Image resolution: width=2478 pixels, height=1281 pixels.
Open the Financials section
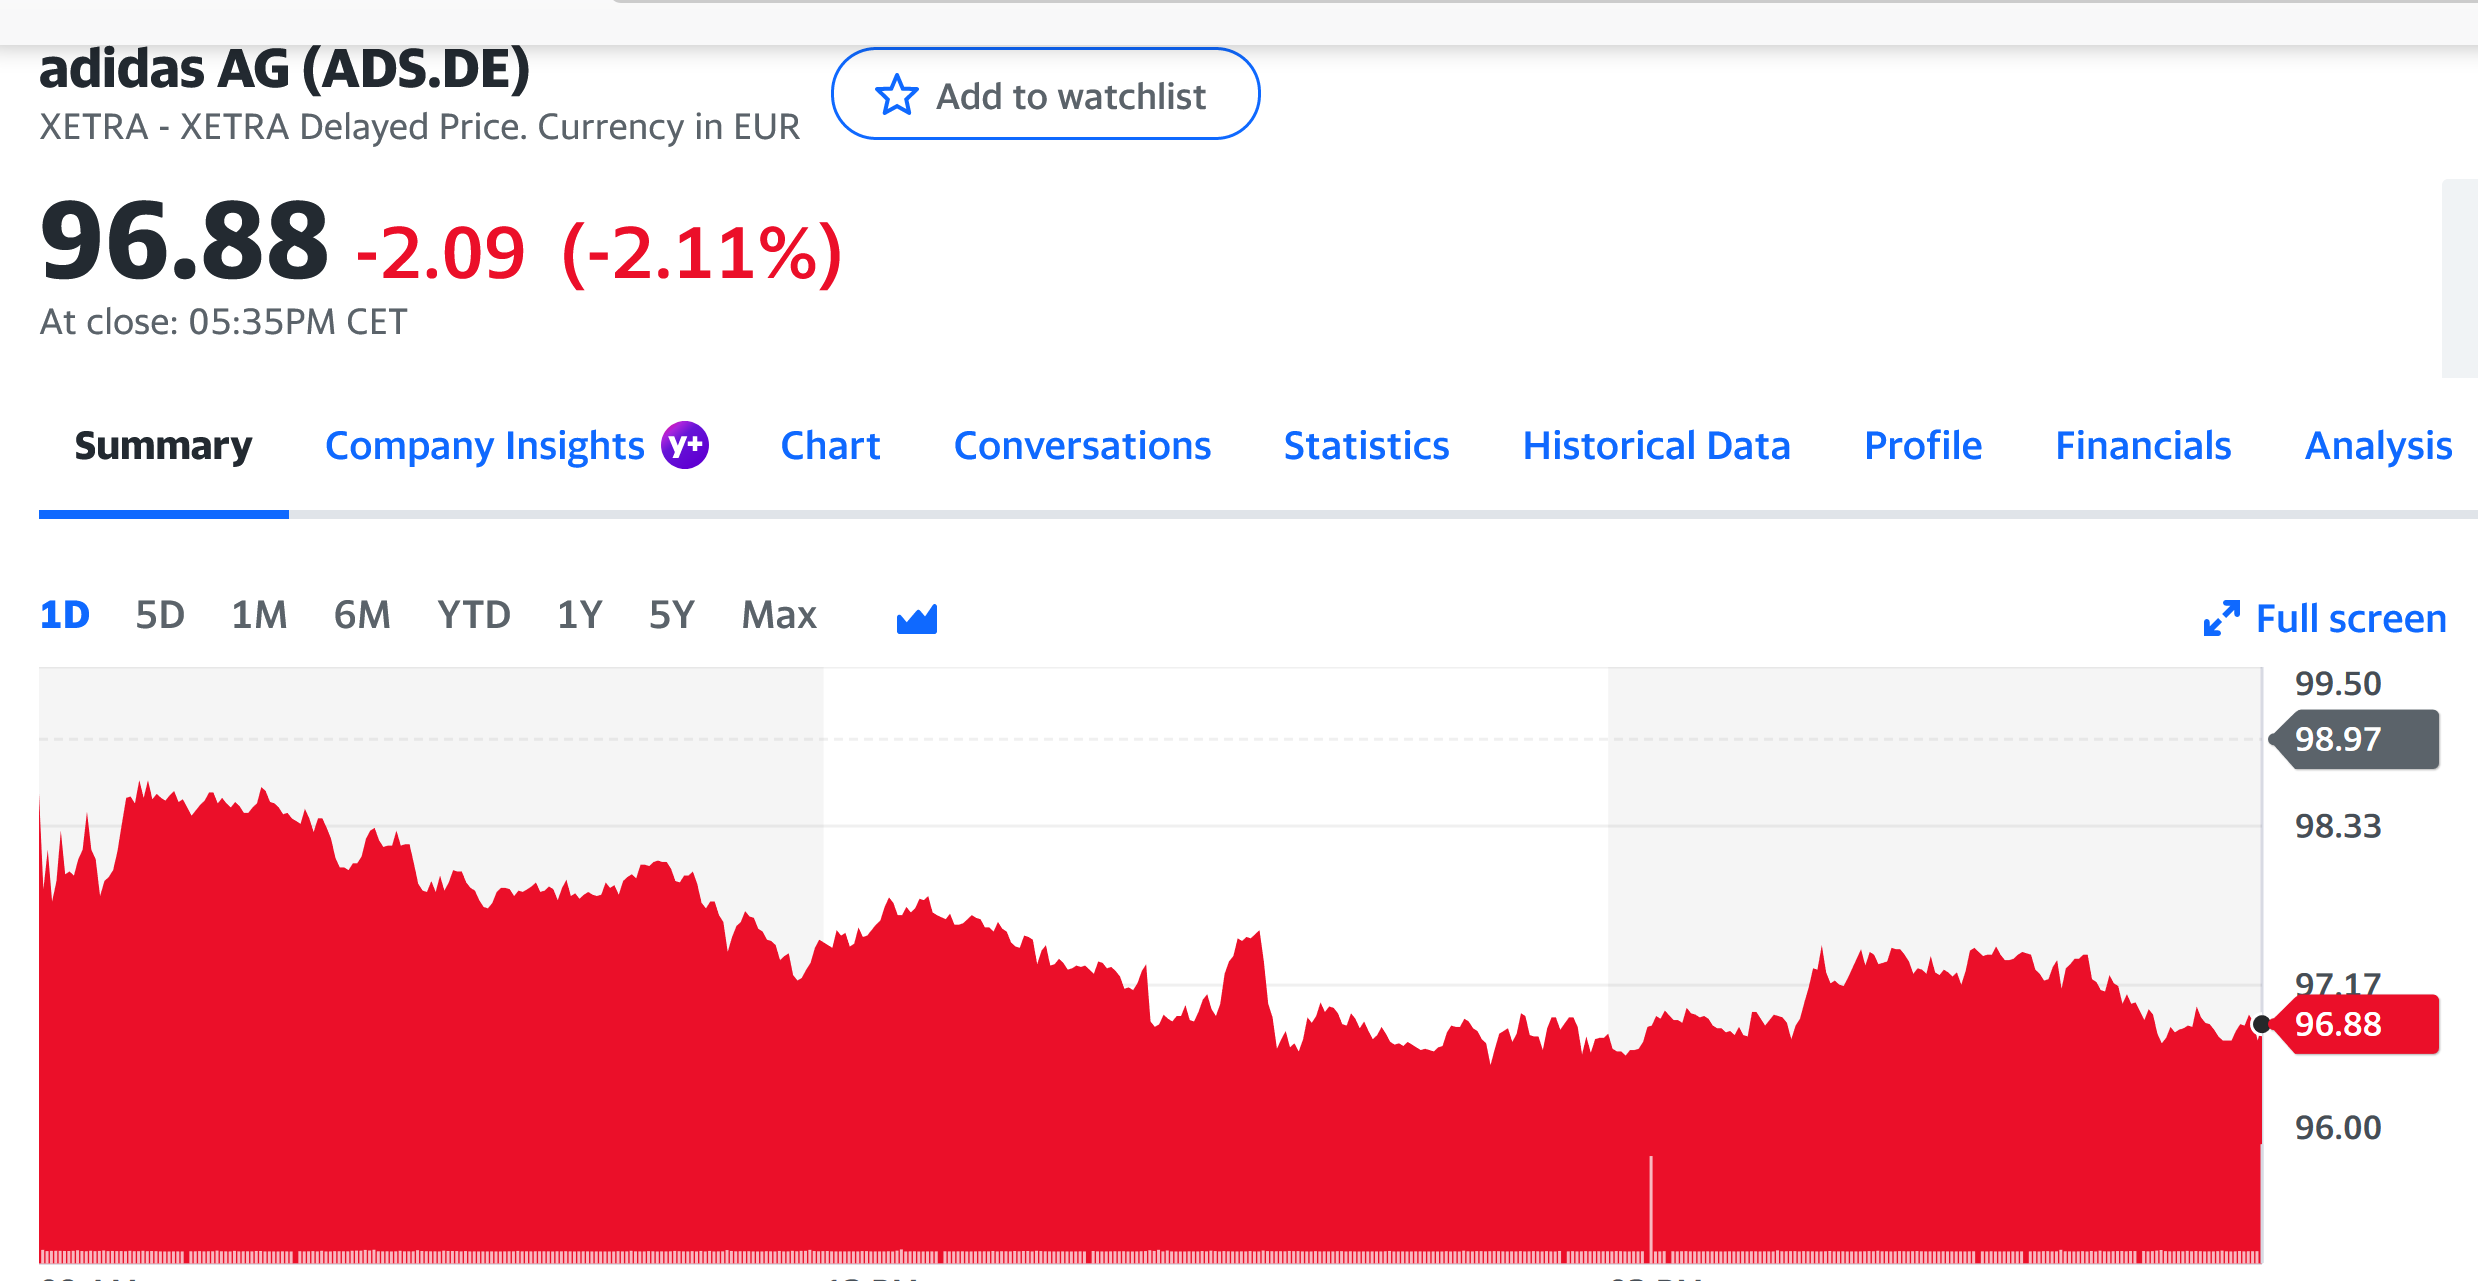point(2142,446)
